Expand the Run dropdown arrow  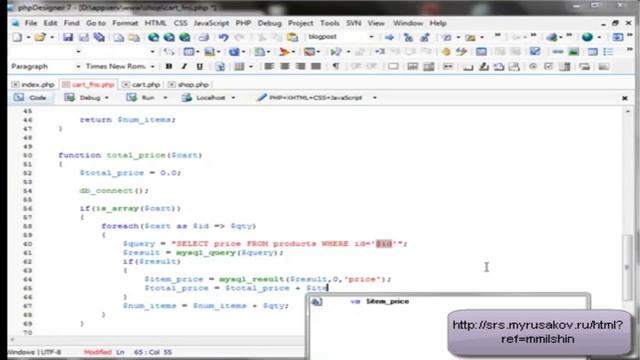pos(165,98)
